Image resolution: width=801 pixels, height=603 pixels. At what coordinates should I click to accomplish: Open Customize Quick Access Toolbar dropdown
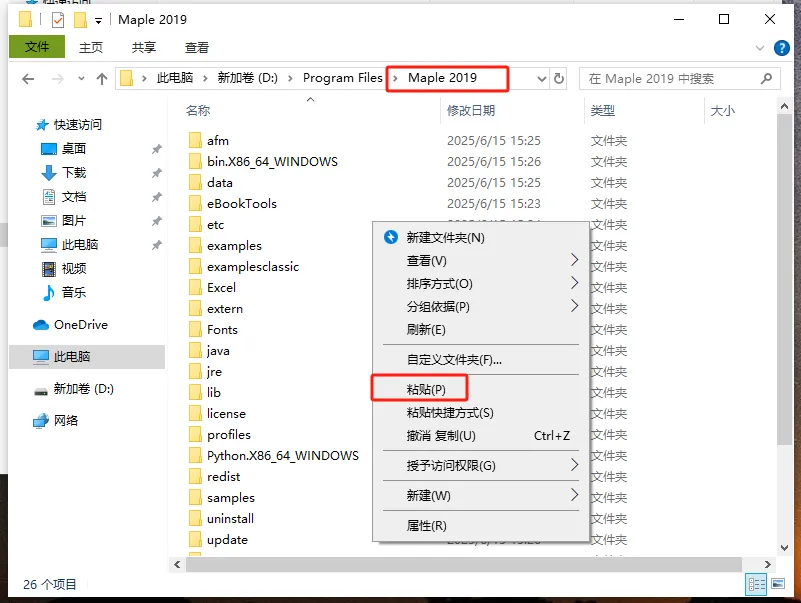tap(98, 20)
